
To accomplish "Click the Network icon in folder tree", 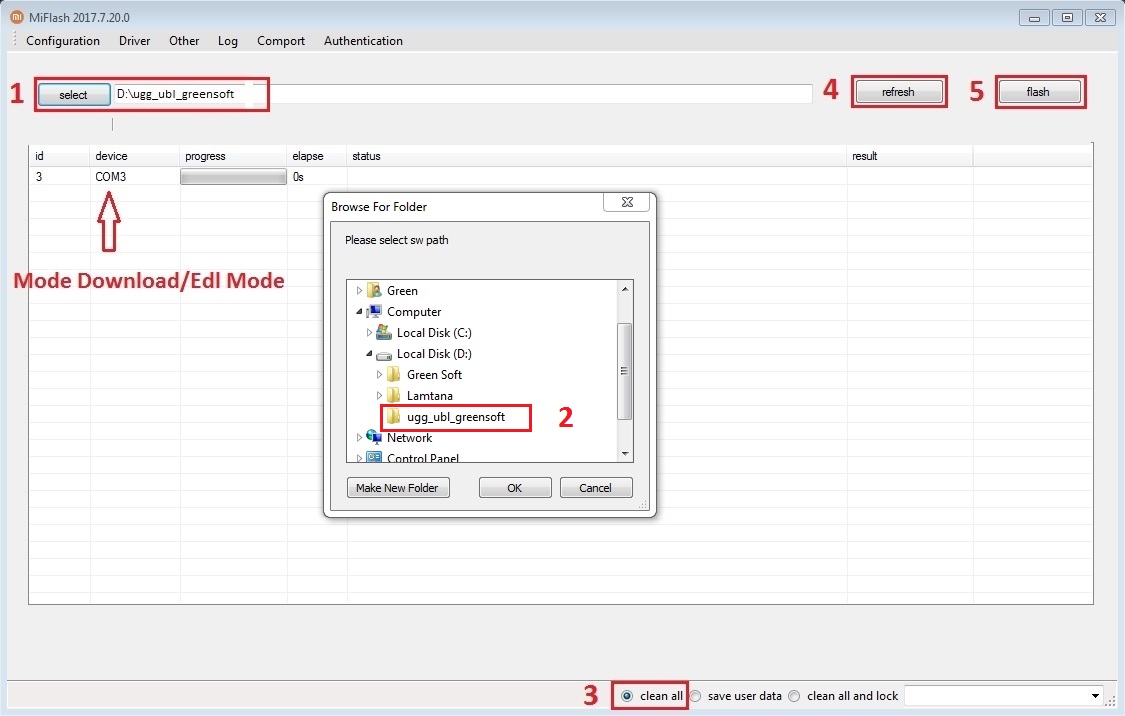I will point(374,437).
